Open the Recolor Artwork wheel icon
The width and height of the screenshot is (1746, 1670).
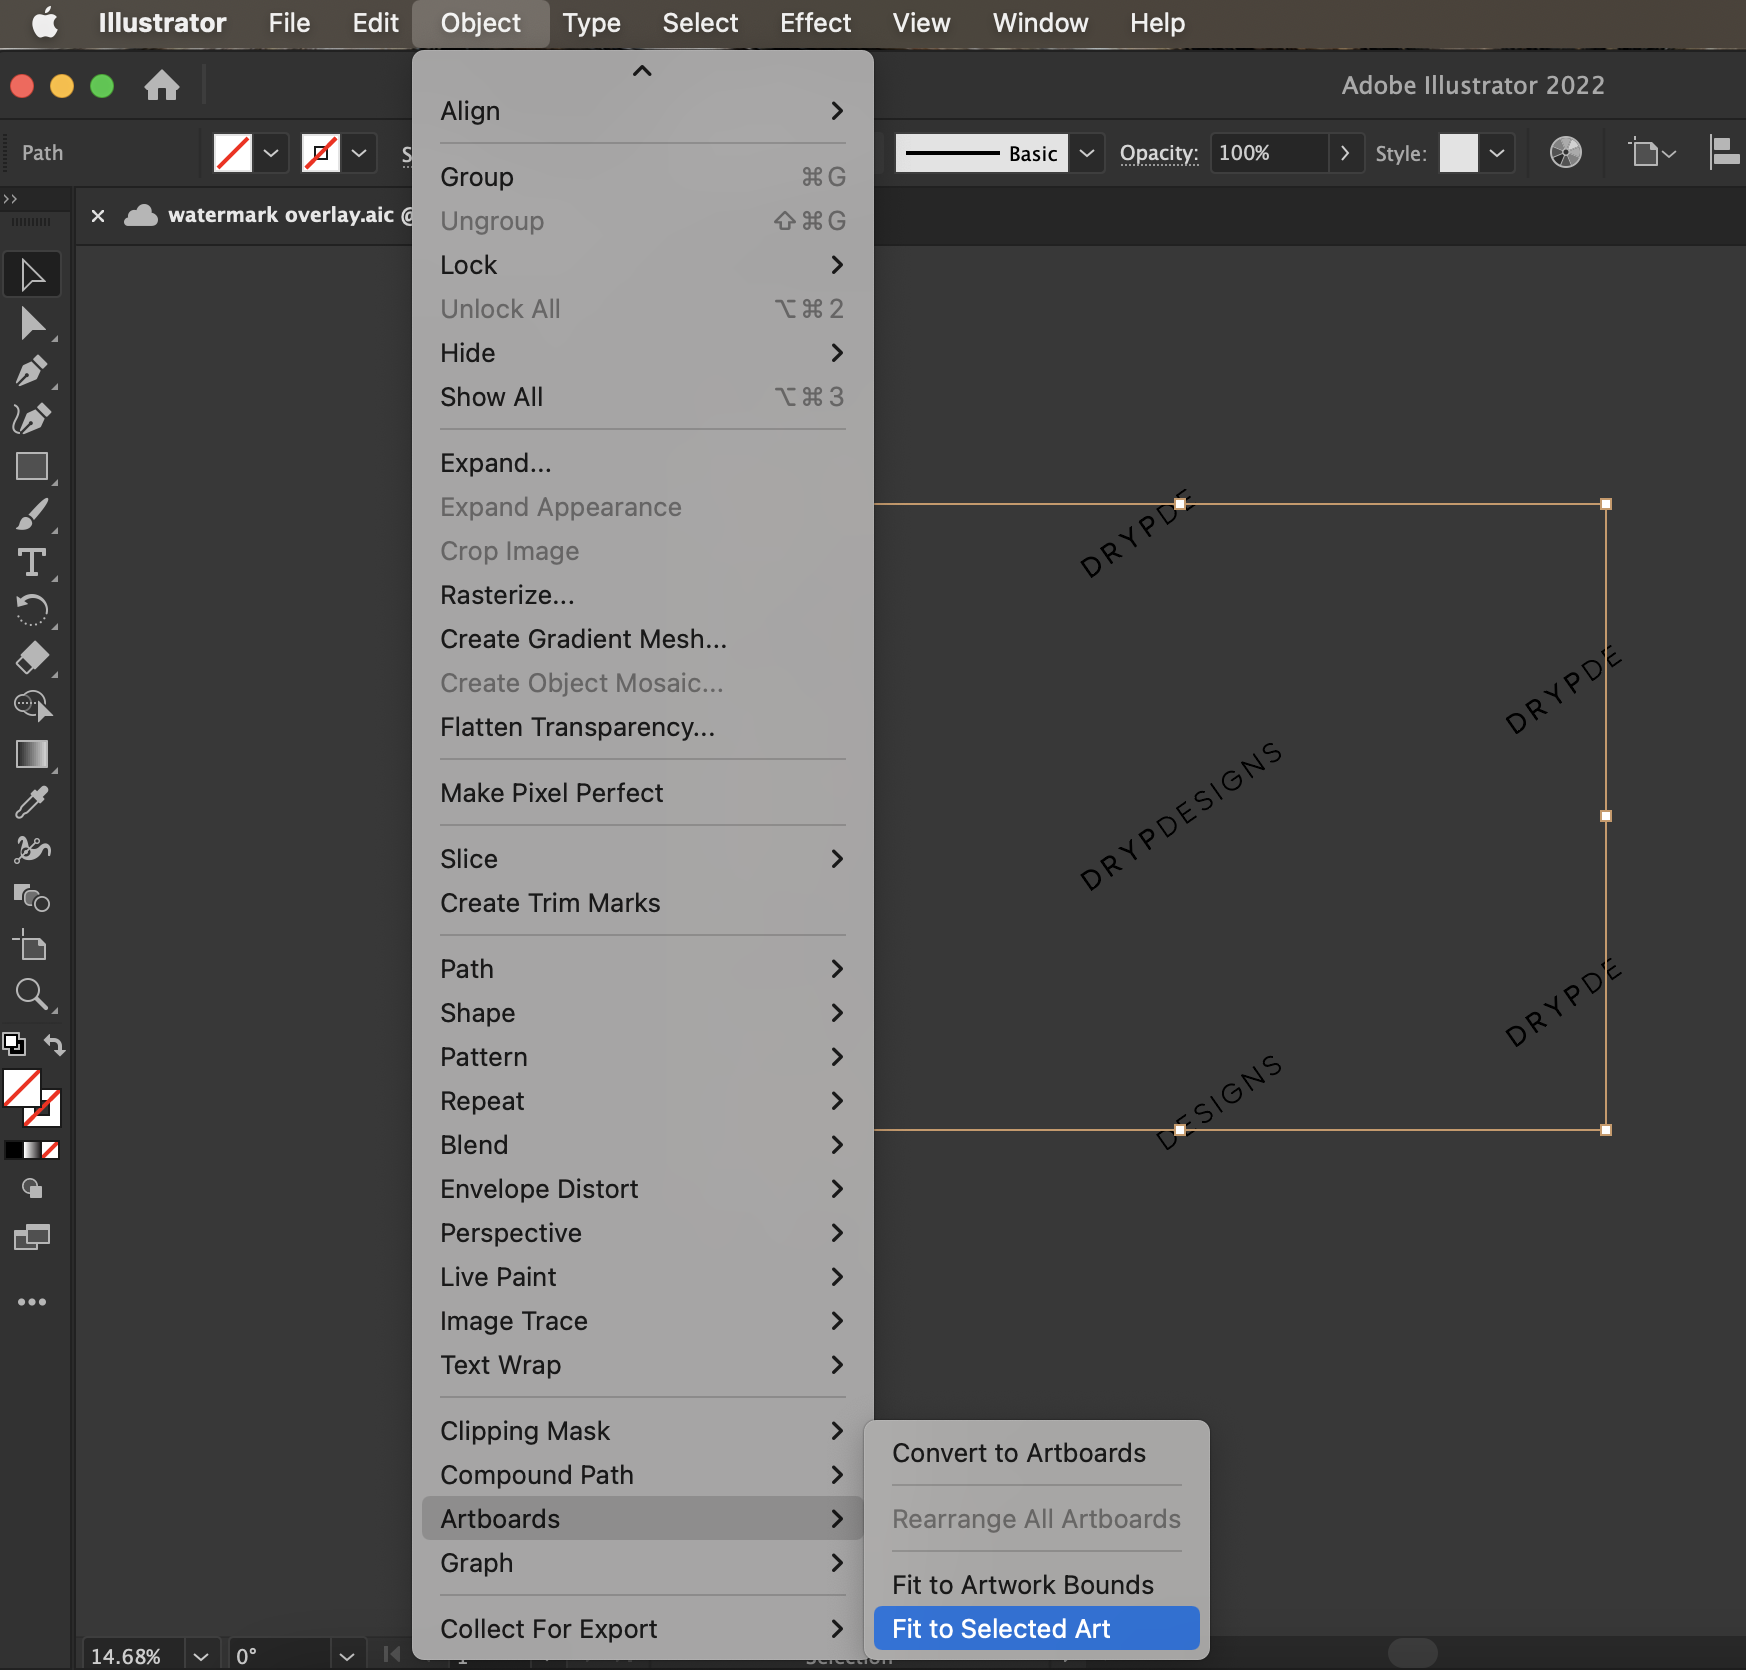pyautogui.click(x=1566, y=153)
